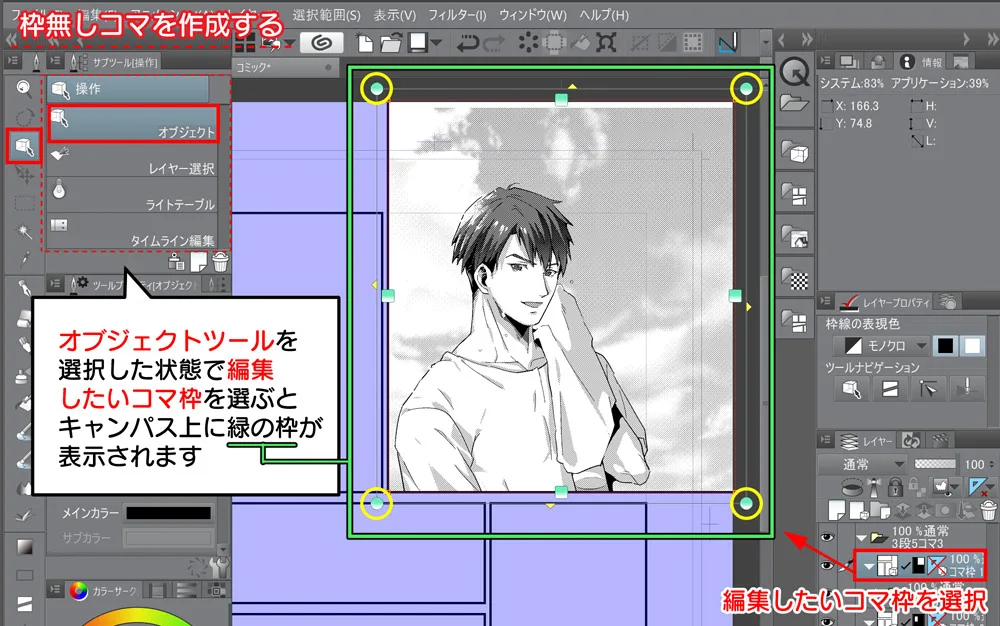Delete layer with trash icon in Layer panel
The height and width of the screenshot is (626, 1000).
pos(988,510)
